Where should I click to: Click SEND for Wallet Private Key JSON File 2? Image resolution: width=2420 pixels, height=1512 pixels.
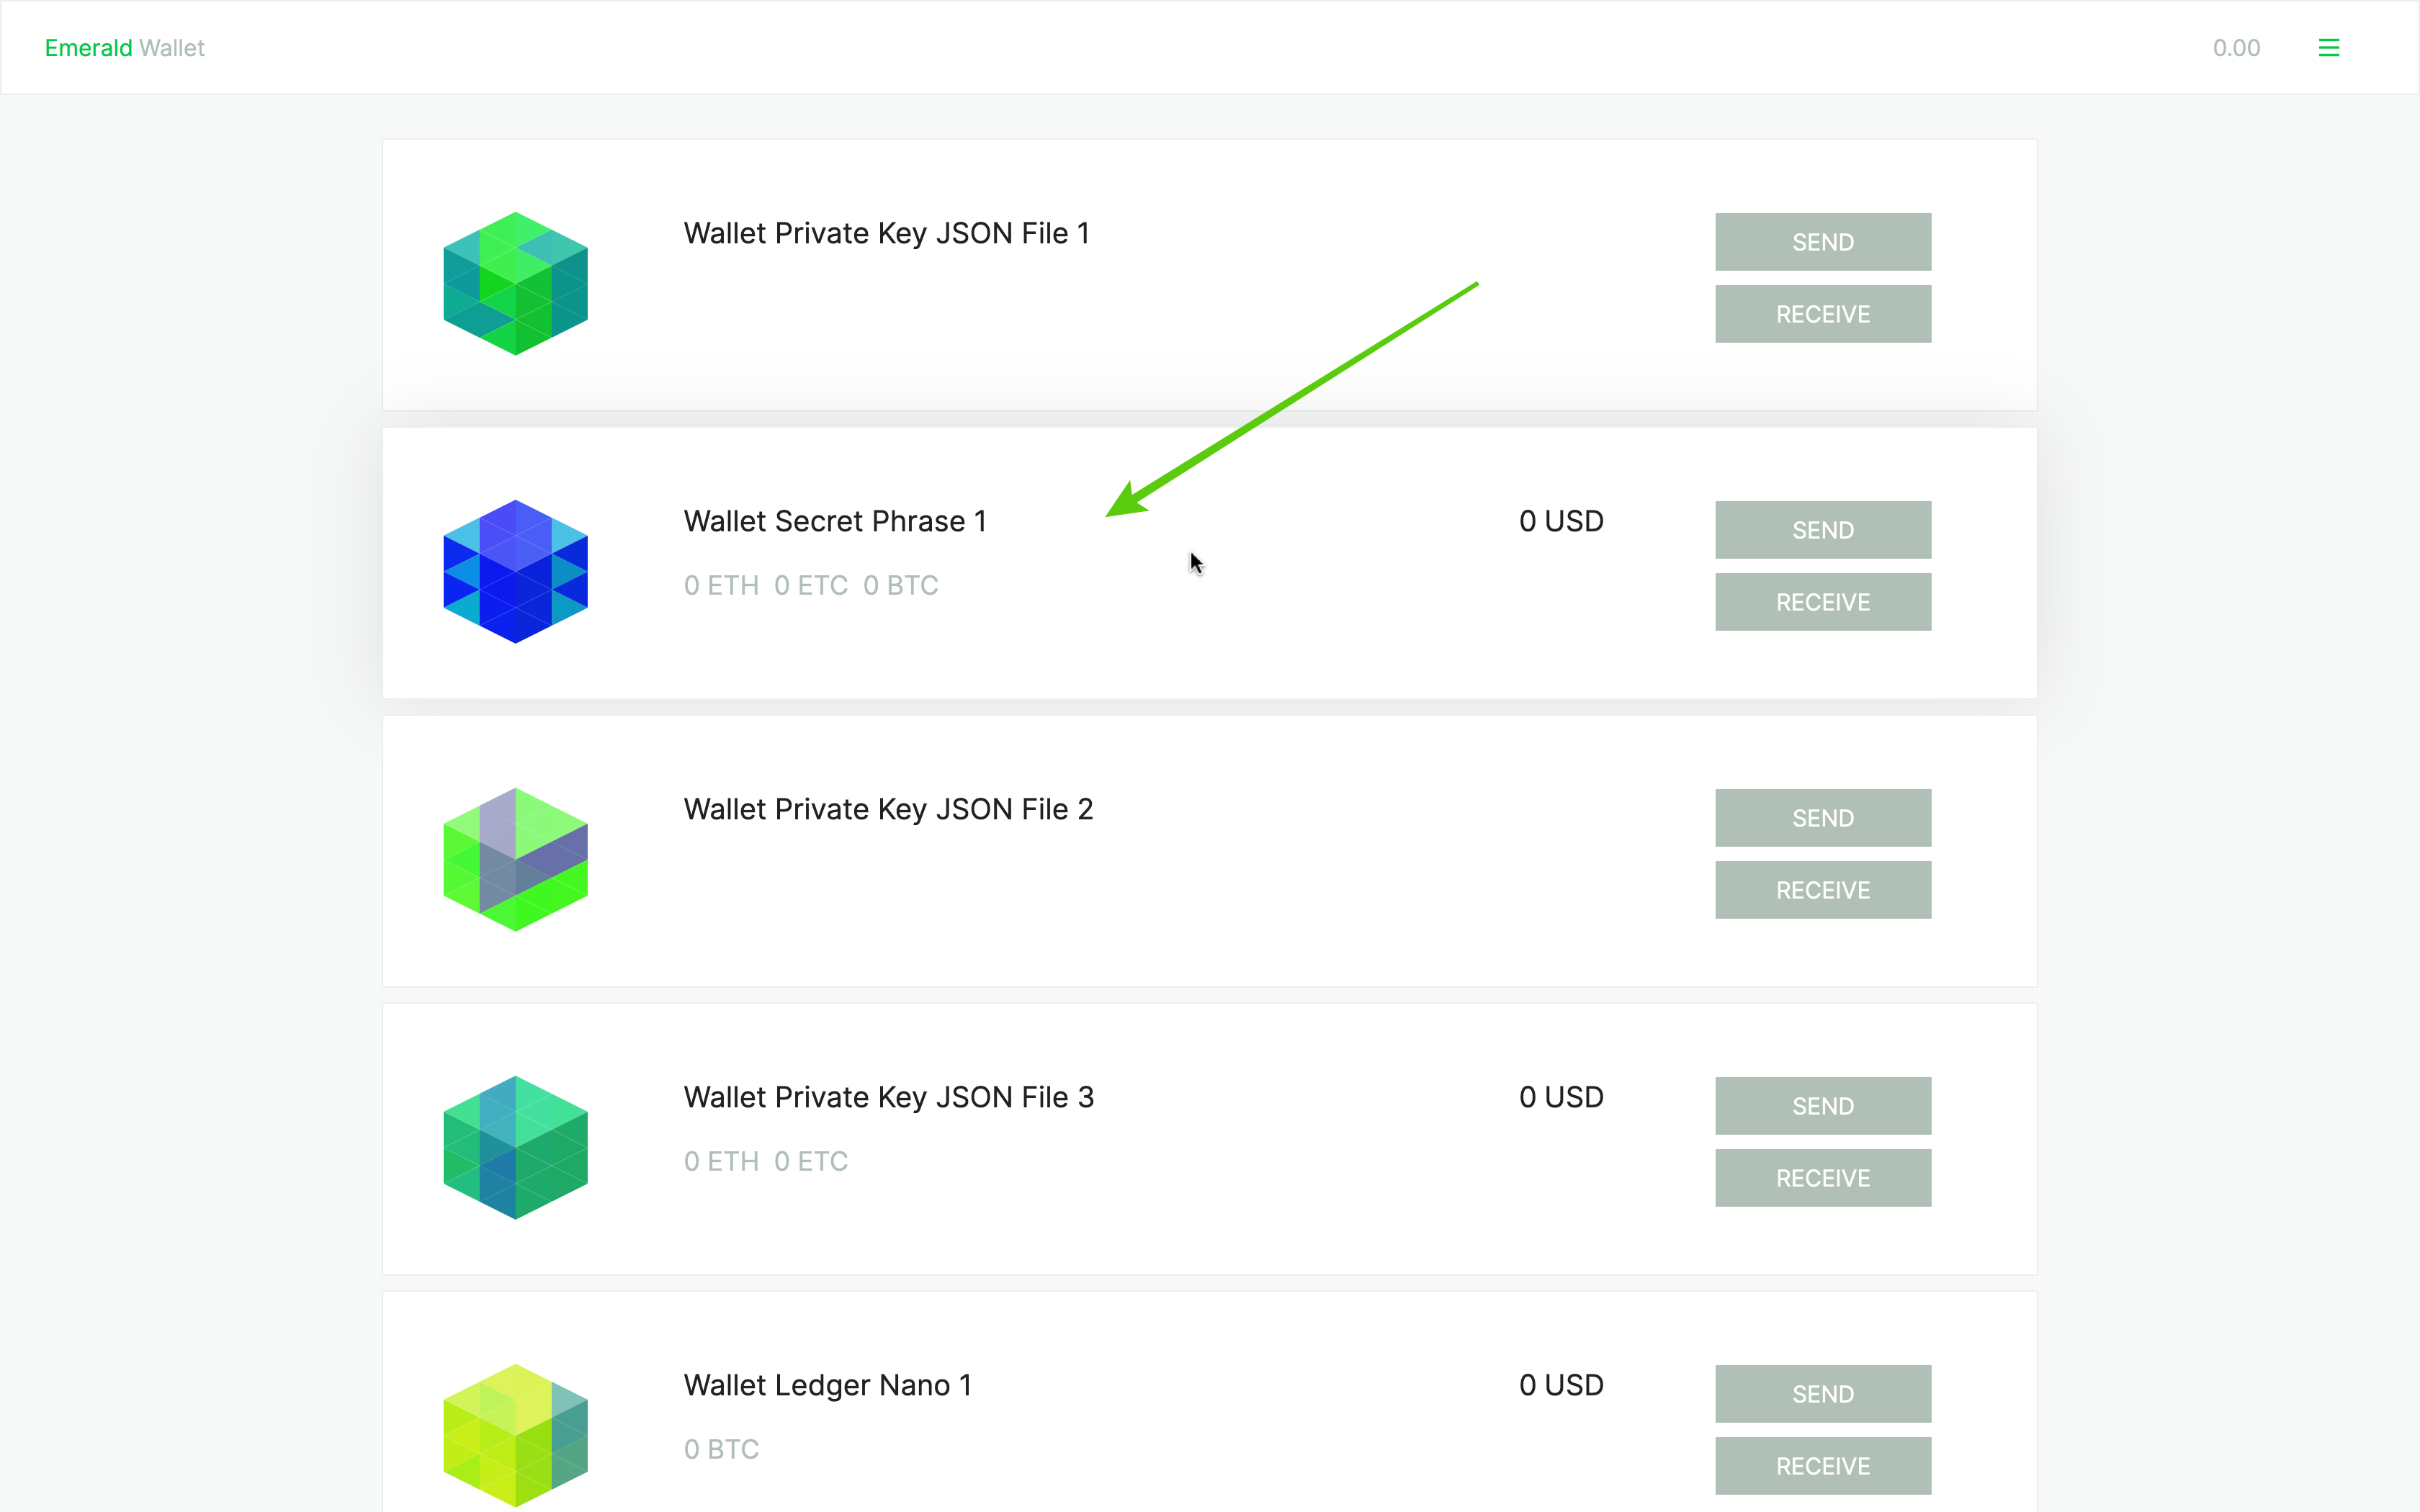point(1822,817)
